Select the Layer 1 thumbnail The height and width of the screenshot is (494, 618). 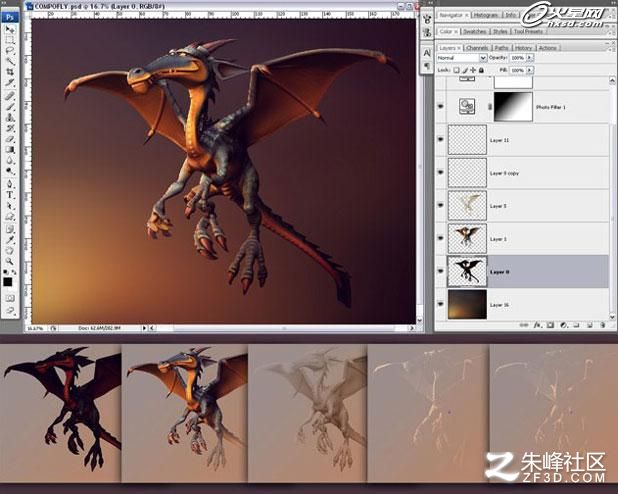pos(467,239)
